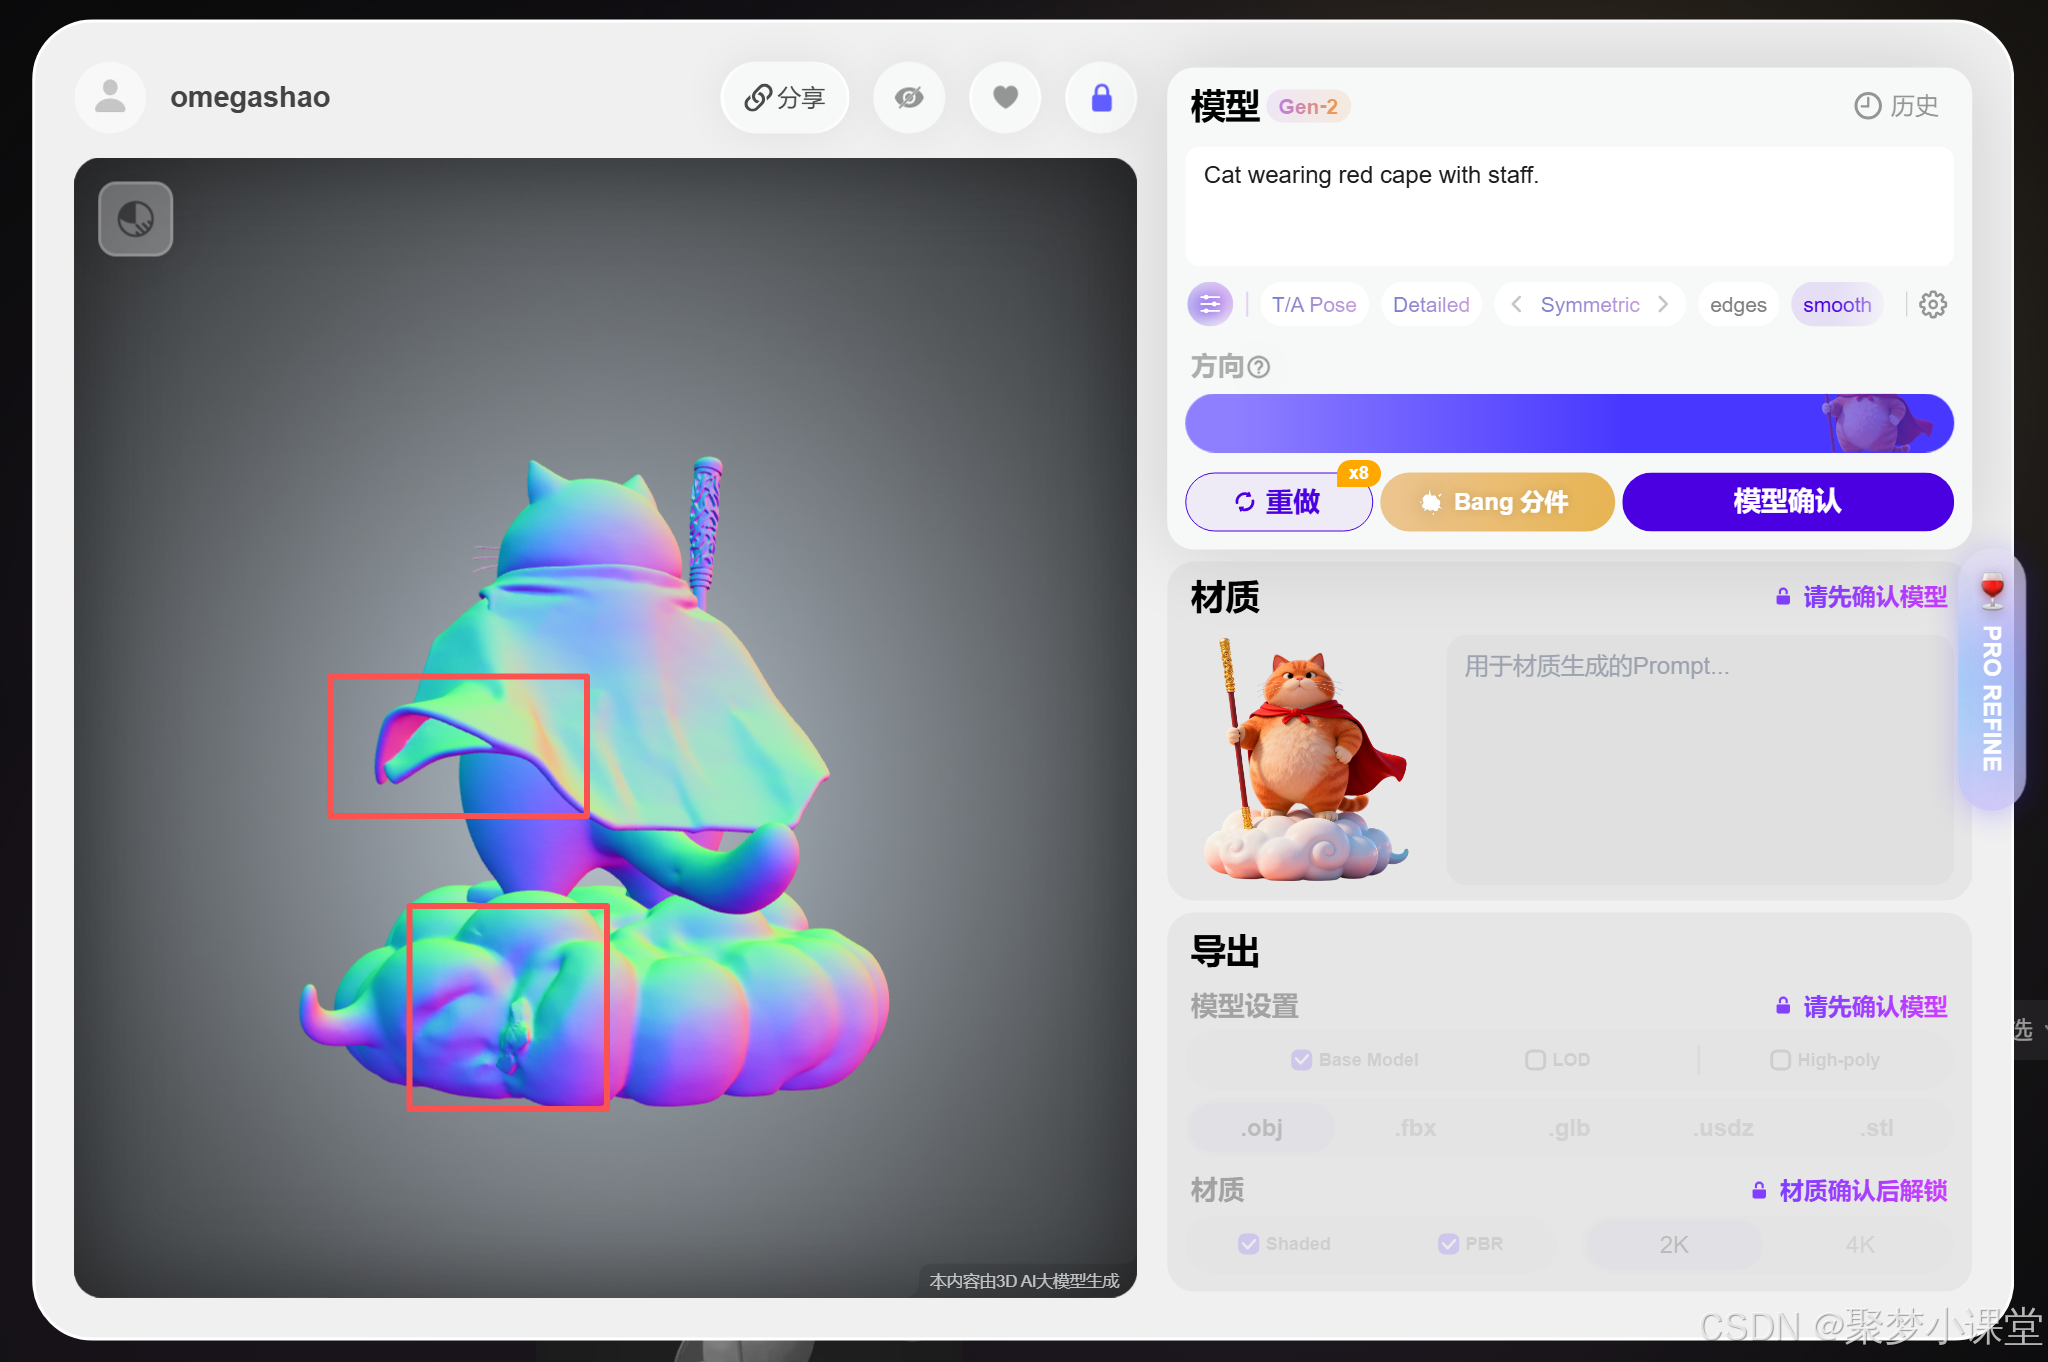This screenshot has width=2048, height=1362.
Task: Click the direction help question icon
Action: (x=1260, y=367)
